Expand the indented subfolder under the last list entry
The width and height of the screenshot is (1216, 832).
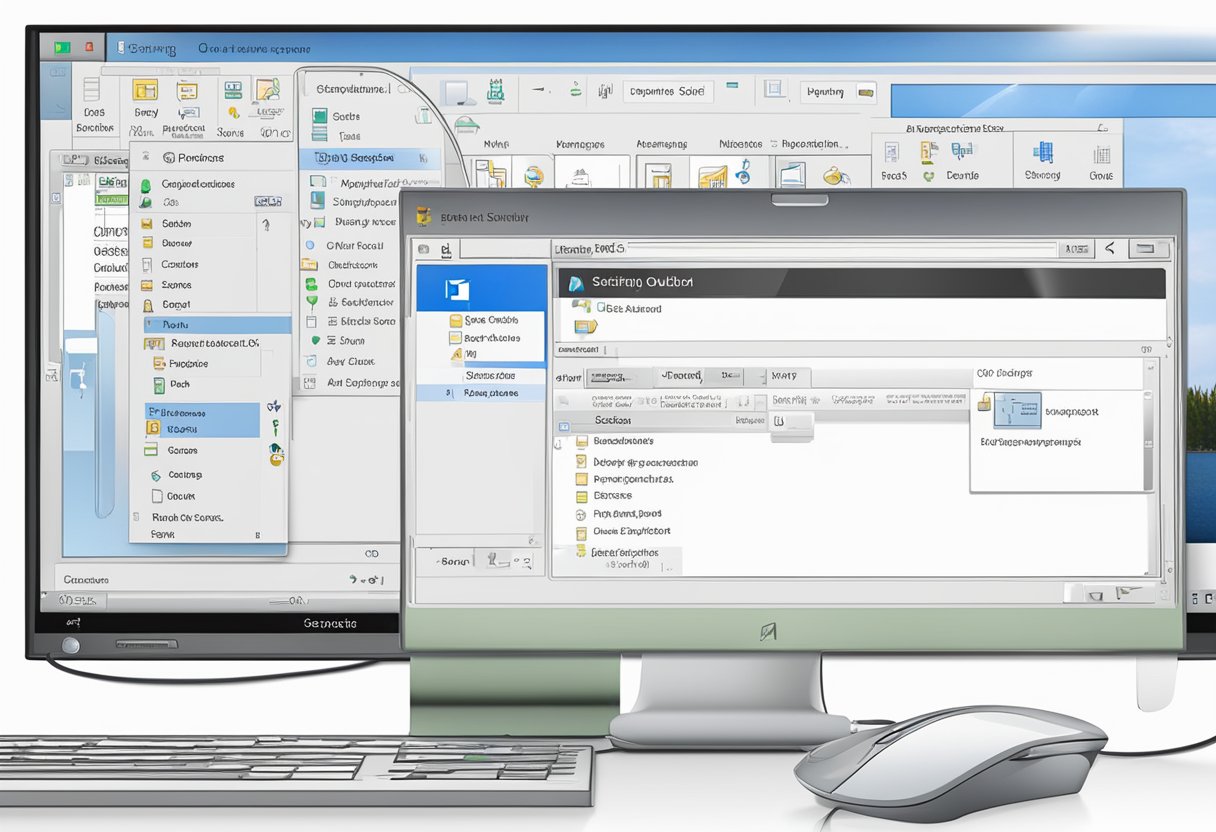(627, 564)
